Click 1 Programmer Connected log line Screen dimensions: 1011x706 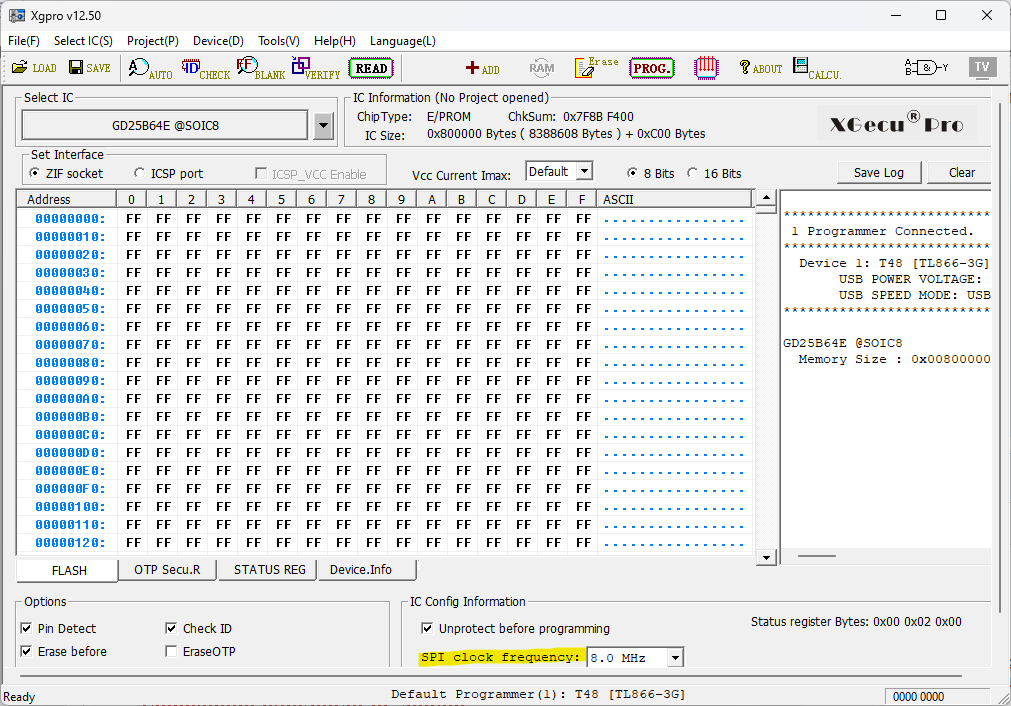pyautogui.click(x=882, y=231)
